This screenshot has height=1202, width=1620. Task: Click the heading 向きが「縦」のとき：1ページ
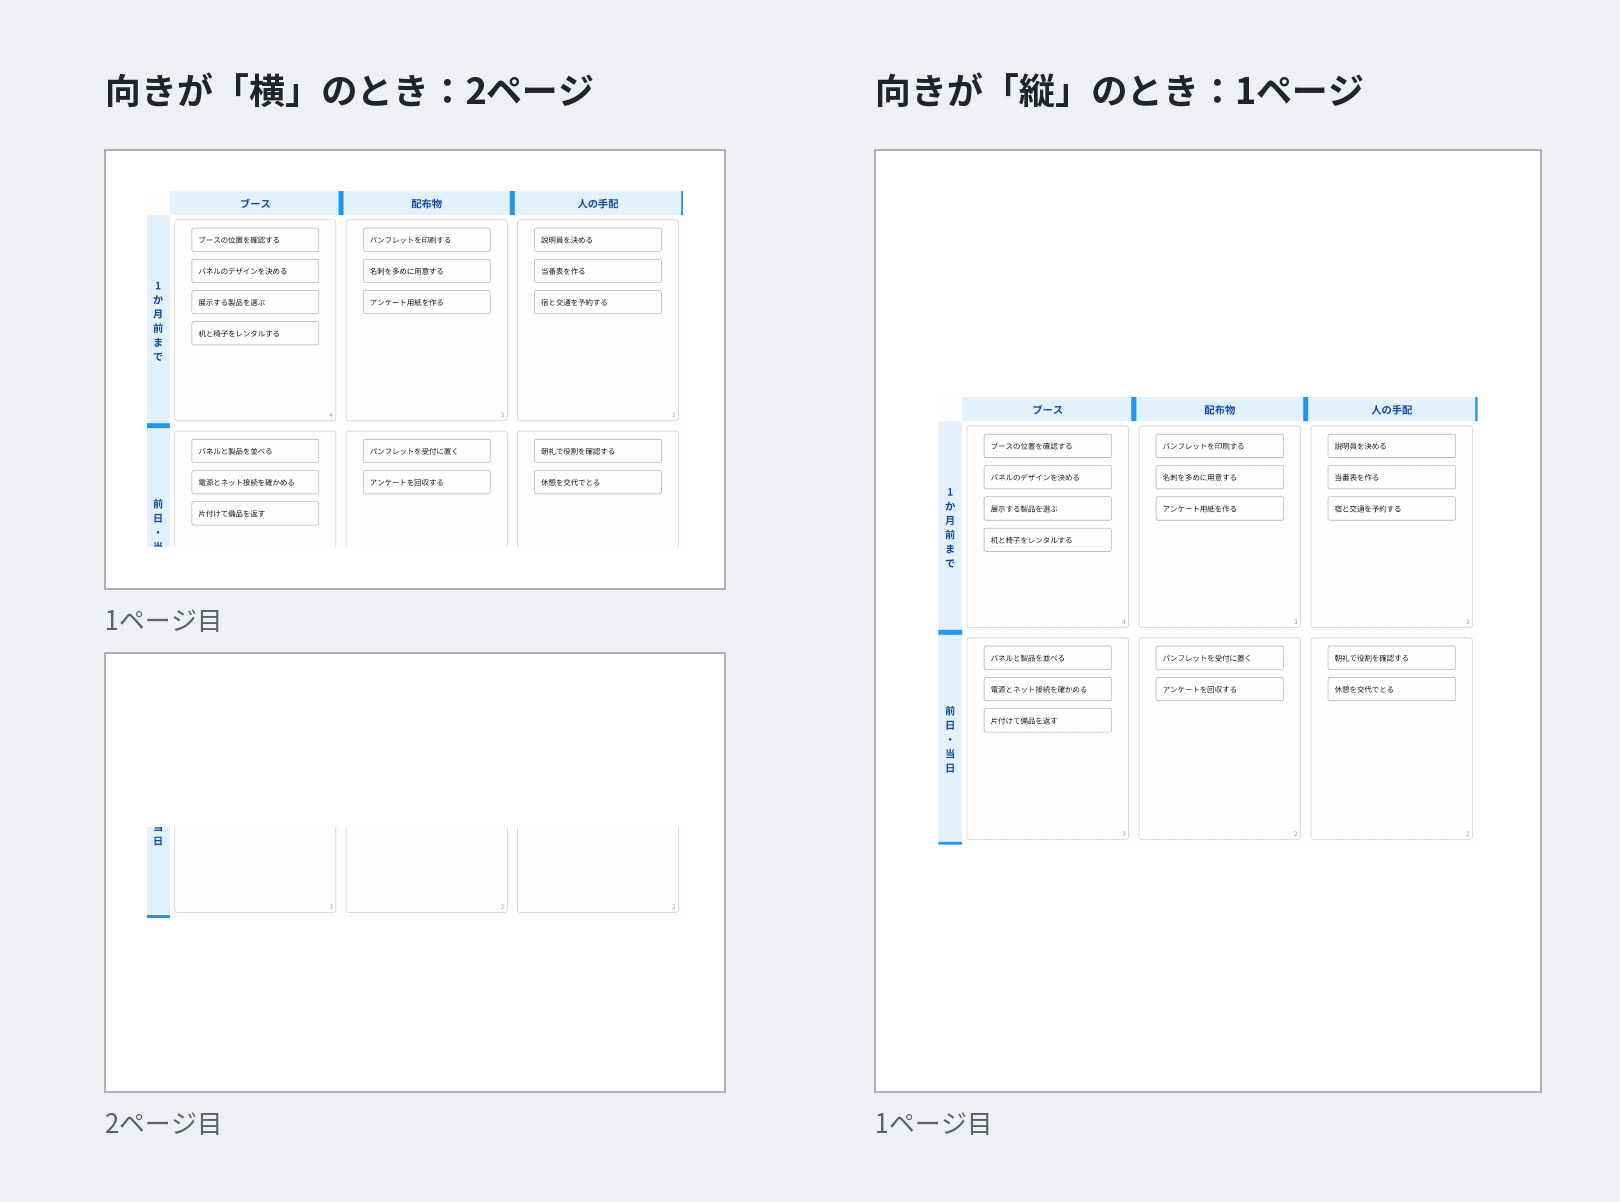pos(1119,91)
